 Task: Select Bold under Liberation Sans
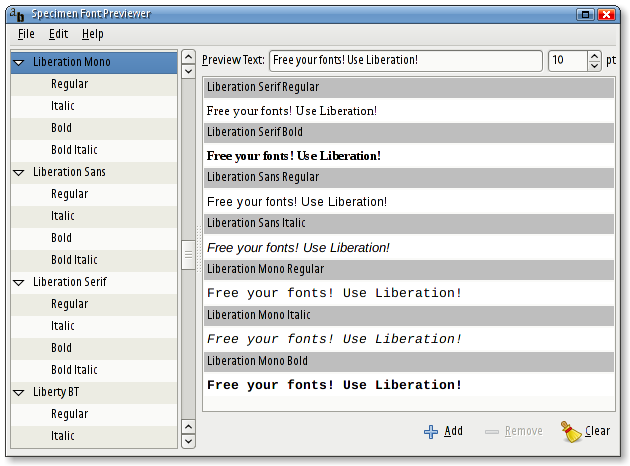tap(94, 238)
